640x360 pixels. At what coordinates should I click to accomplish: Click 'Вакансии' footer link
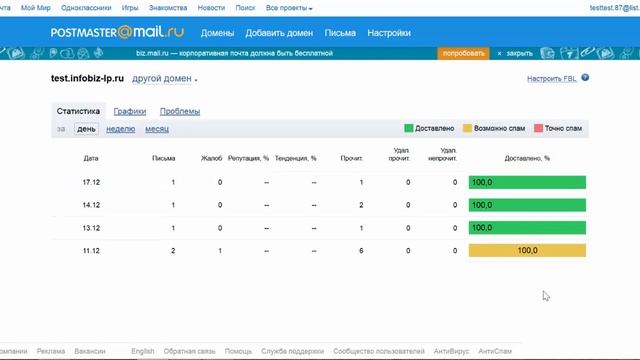[90, 351]
